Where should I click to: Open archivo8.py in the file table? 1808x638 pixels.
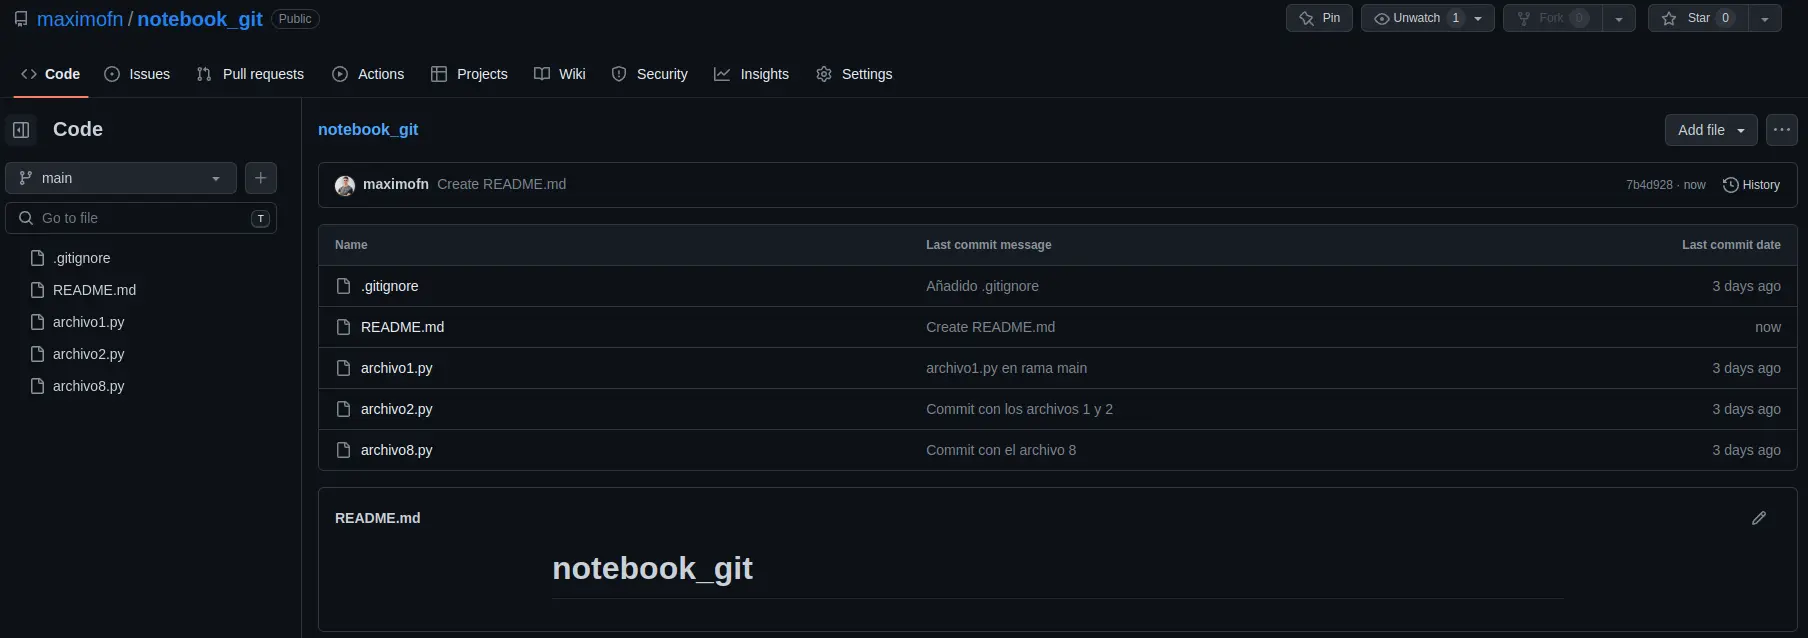396,450
